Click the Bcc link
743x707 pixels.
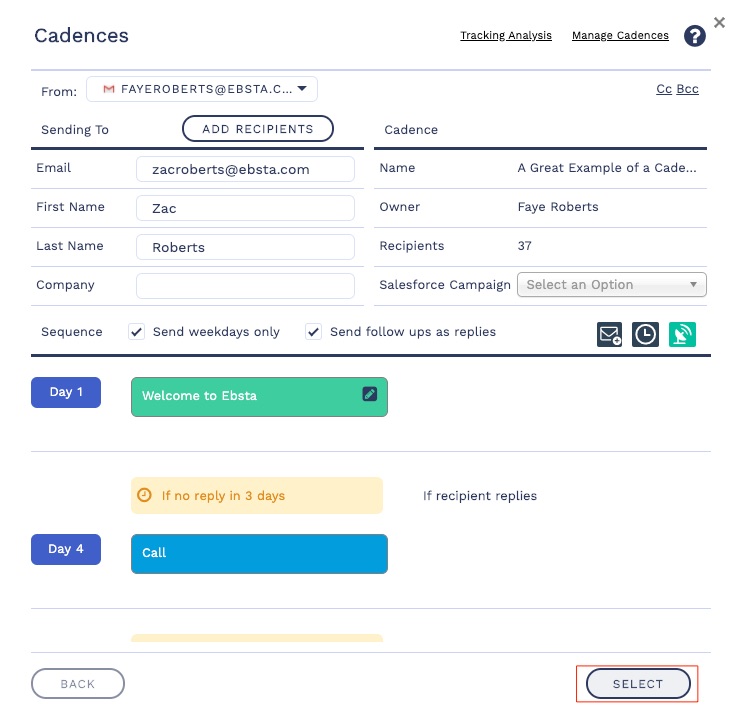click(x=688, y=90)
